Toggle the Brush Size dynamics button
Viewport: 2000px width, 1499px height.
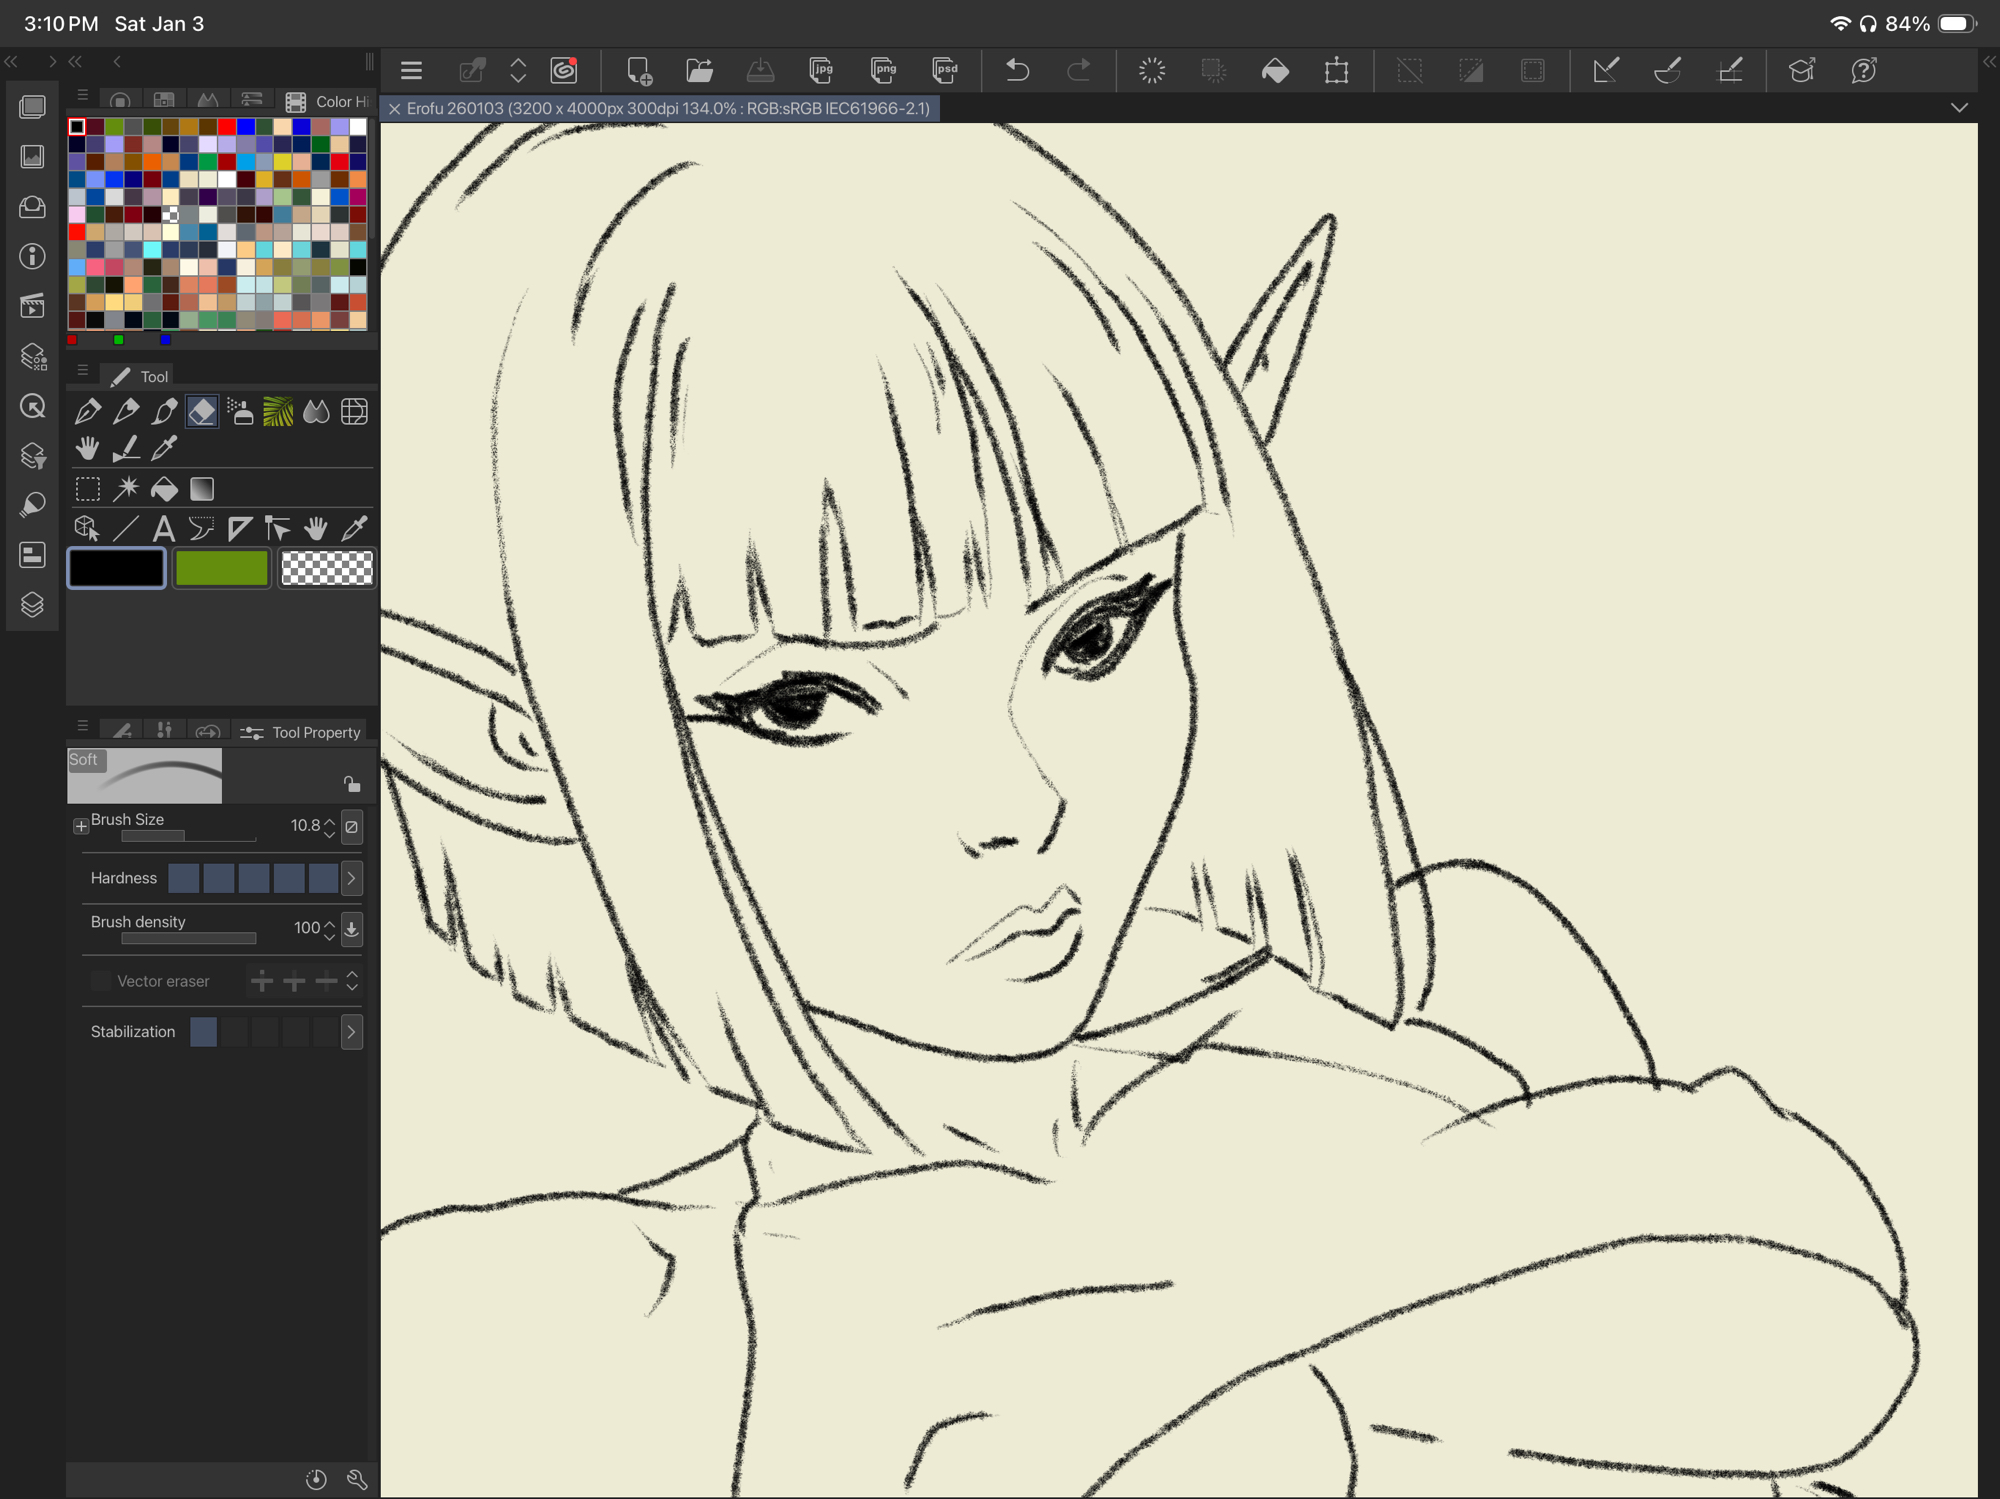[352, 826]
